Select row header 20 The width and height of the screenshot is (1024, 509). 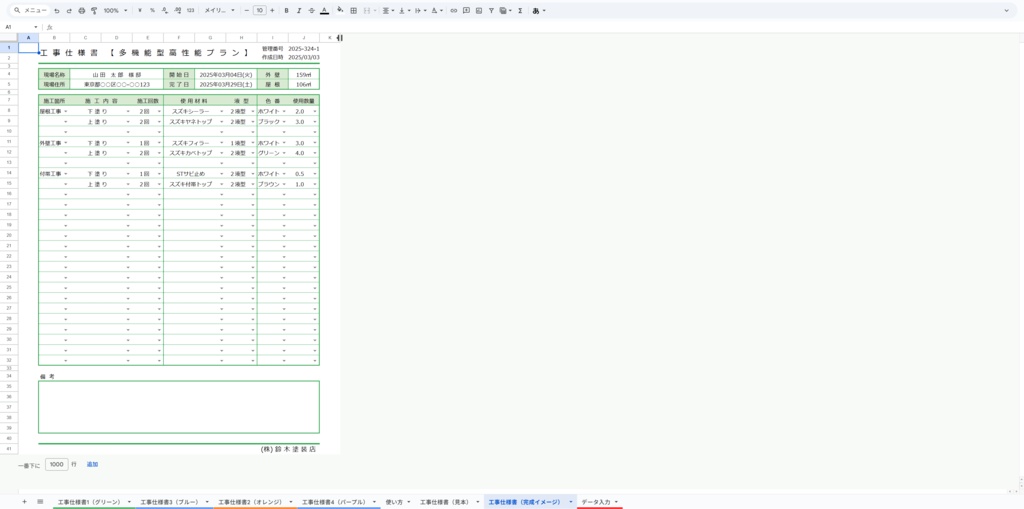[9, 235]
